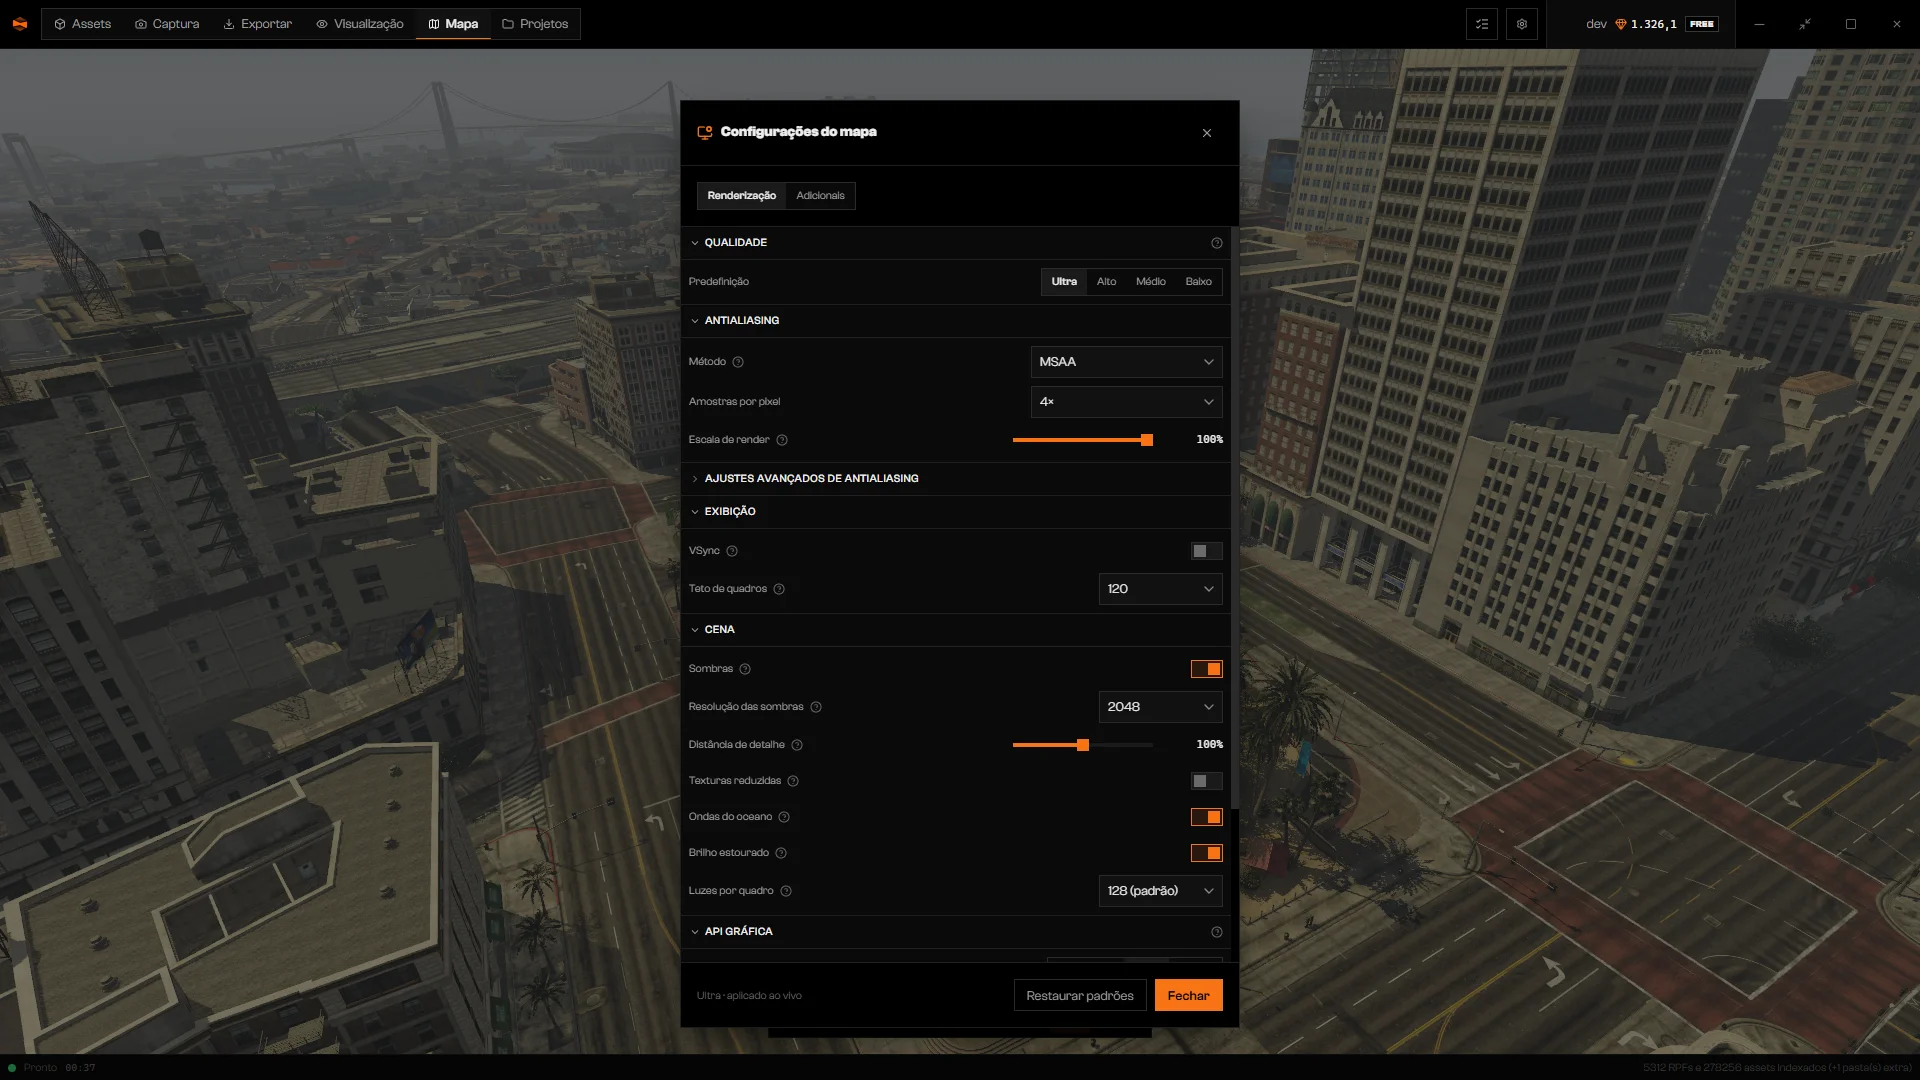Open the Assets menu
This screenshot has height=1080, width=1920.
point(82,24)
